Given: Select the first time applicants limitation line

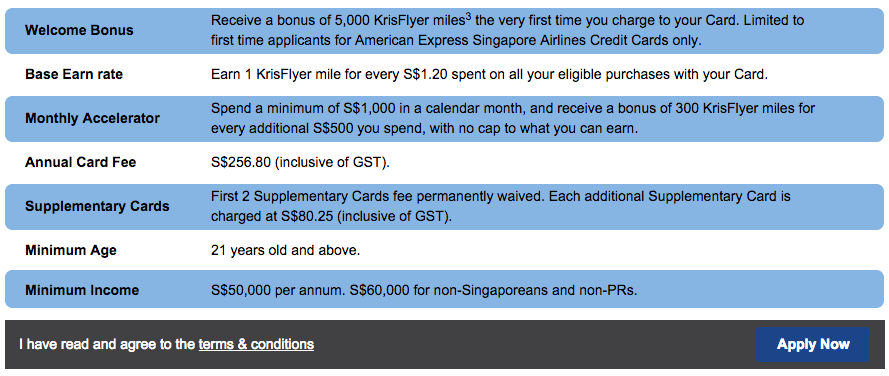Looking at the screenshot, I should pos(456,41).
